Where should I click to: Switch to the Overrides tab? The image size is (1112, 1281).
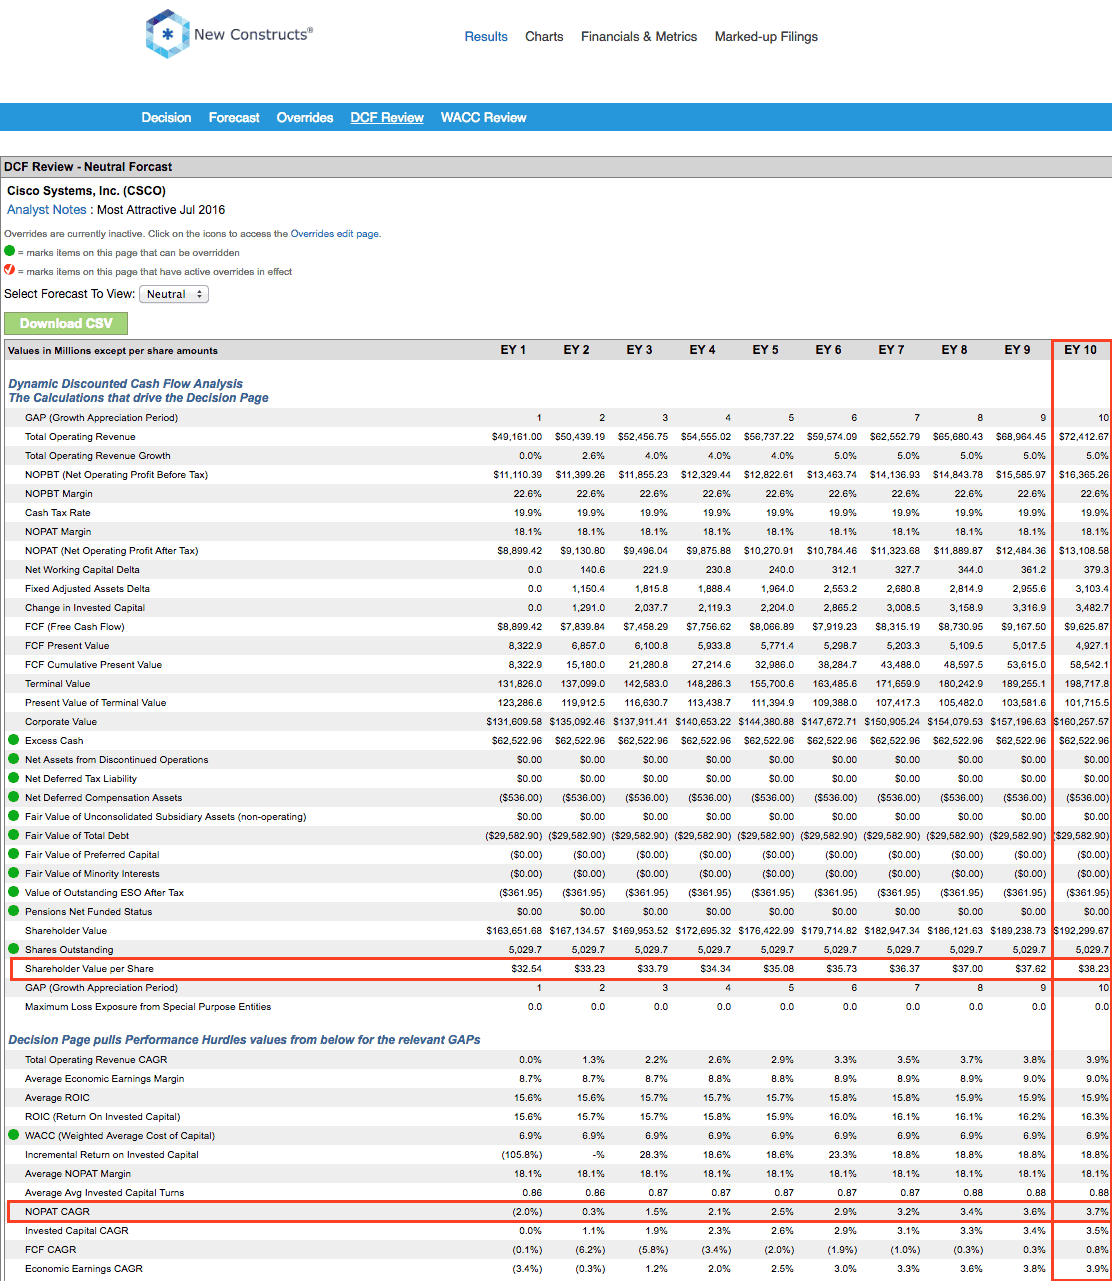[x=305, y=117]
